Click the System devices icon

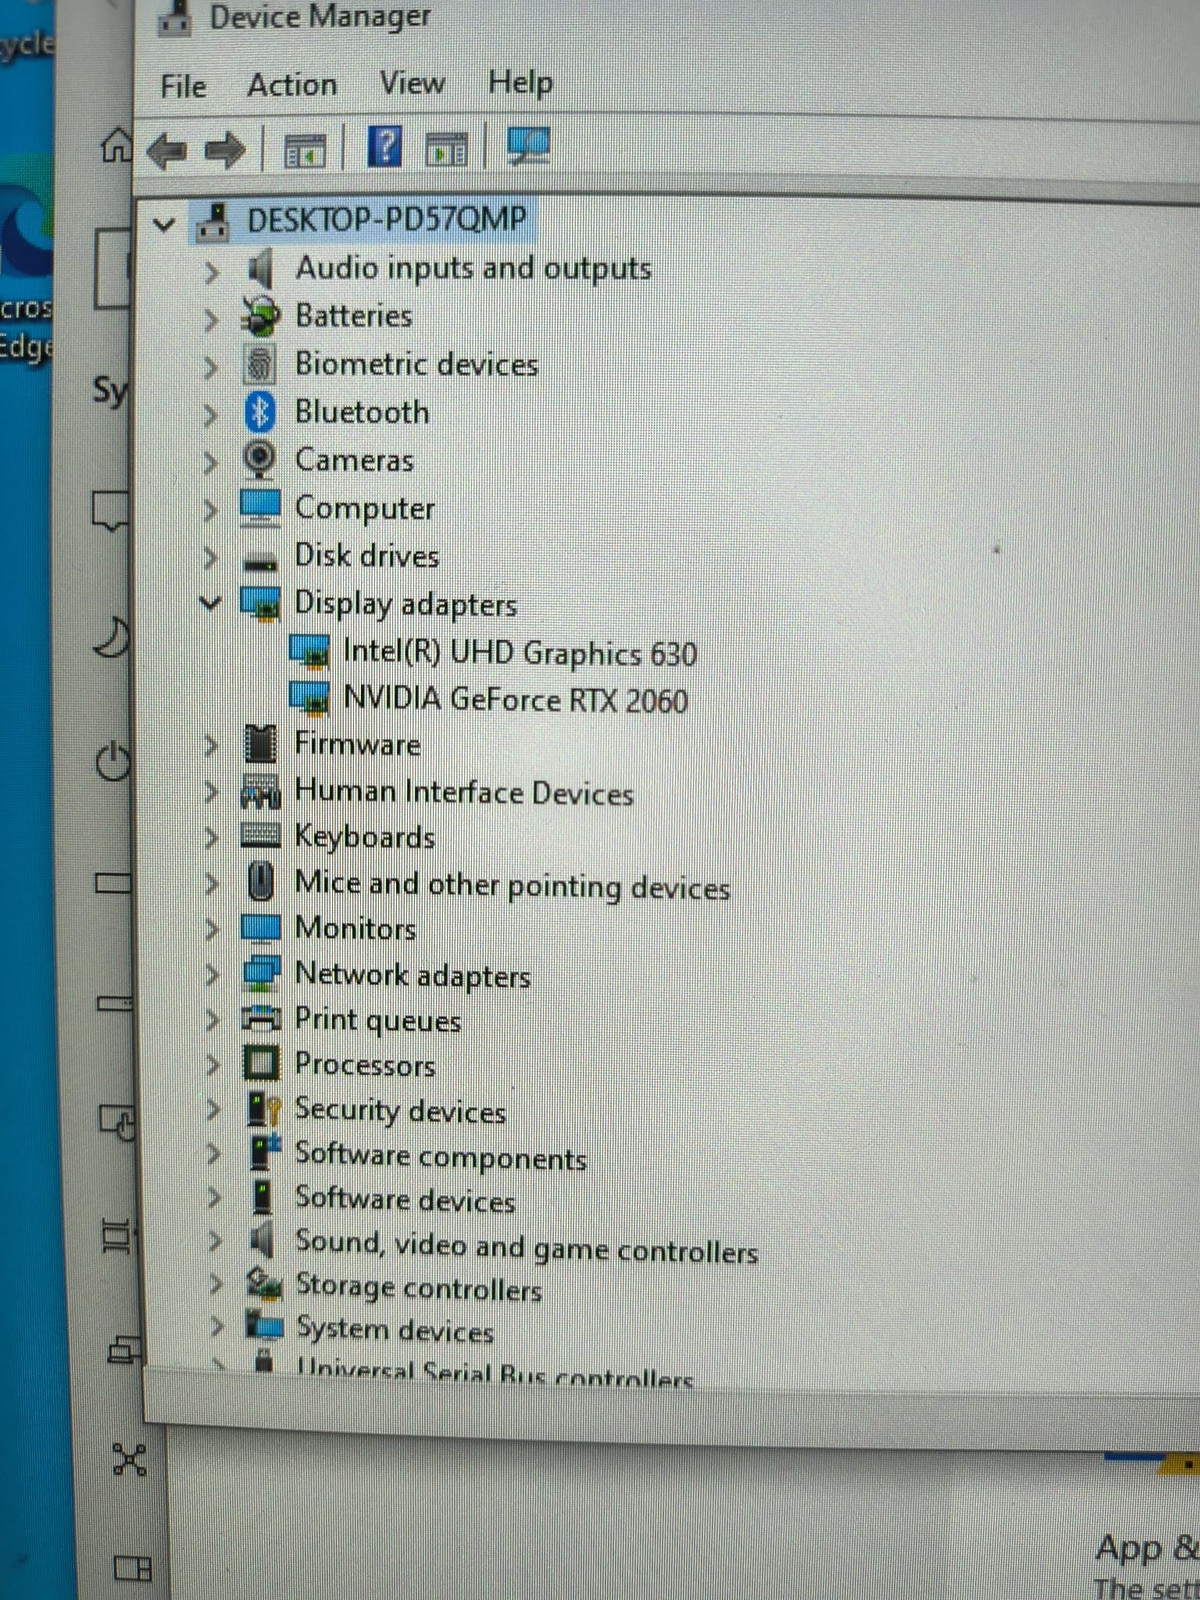(265, 1326)
